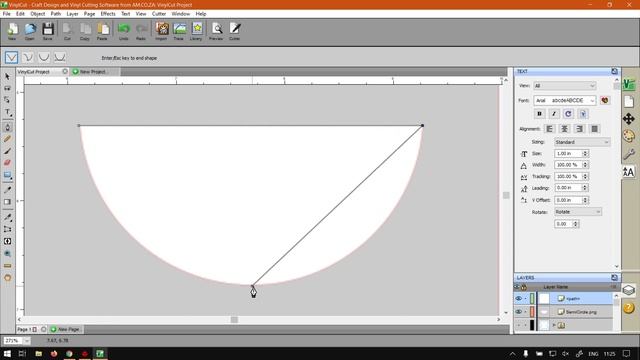Image resolution: width=640 pixels, height=360 pixels.
Task: Click the Import toolbar icon
Action: click(x=162, y=31)
